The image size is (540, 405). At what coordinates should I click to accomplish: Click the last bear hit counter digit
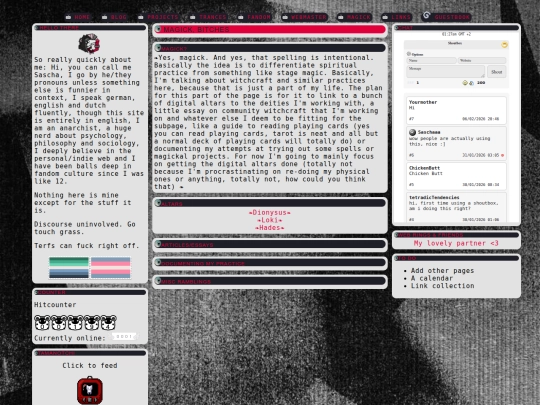coord(108,323)
